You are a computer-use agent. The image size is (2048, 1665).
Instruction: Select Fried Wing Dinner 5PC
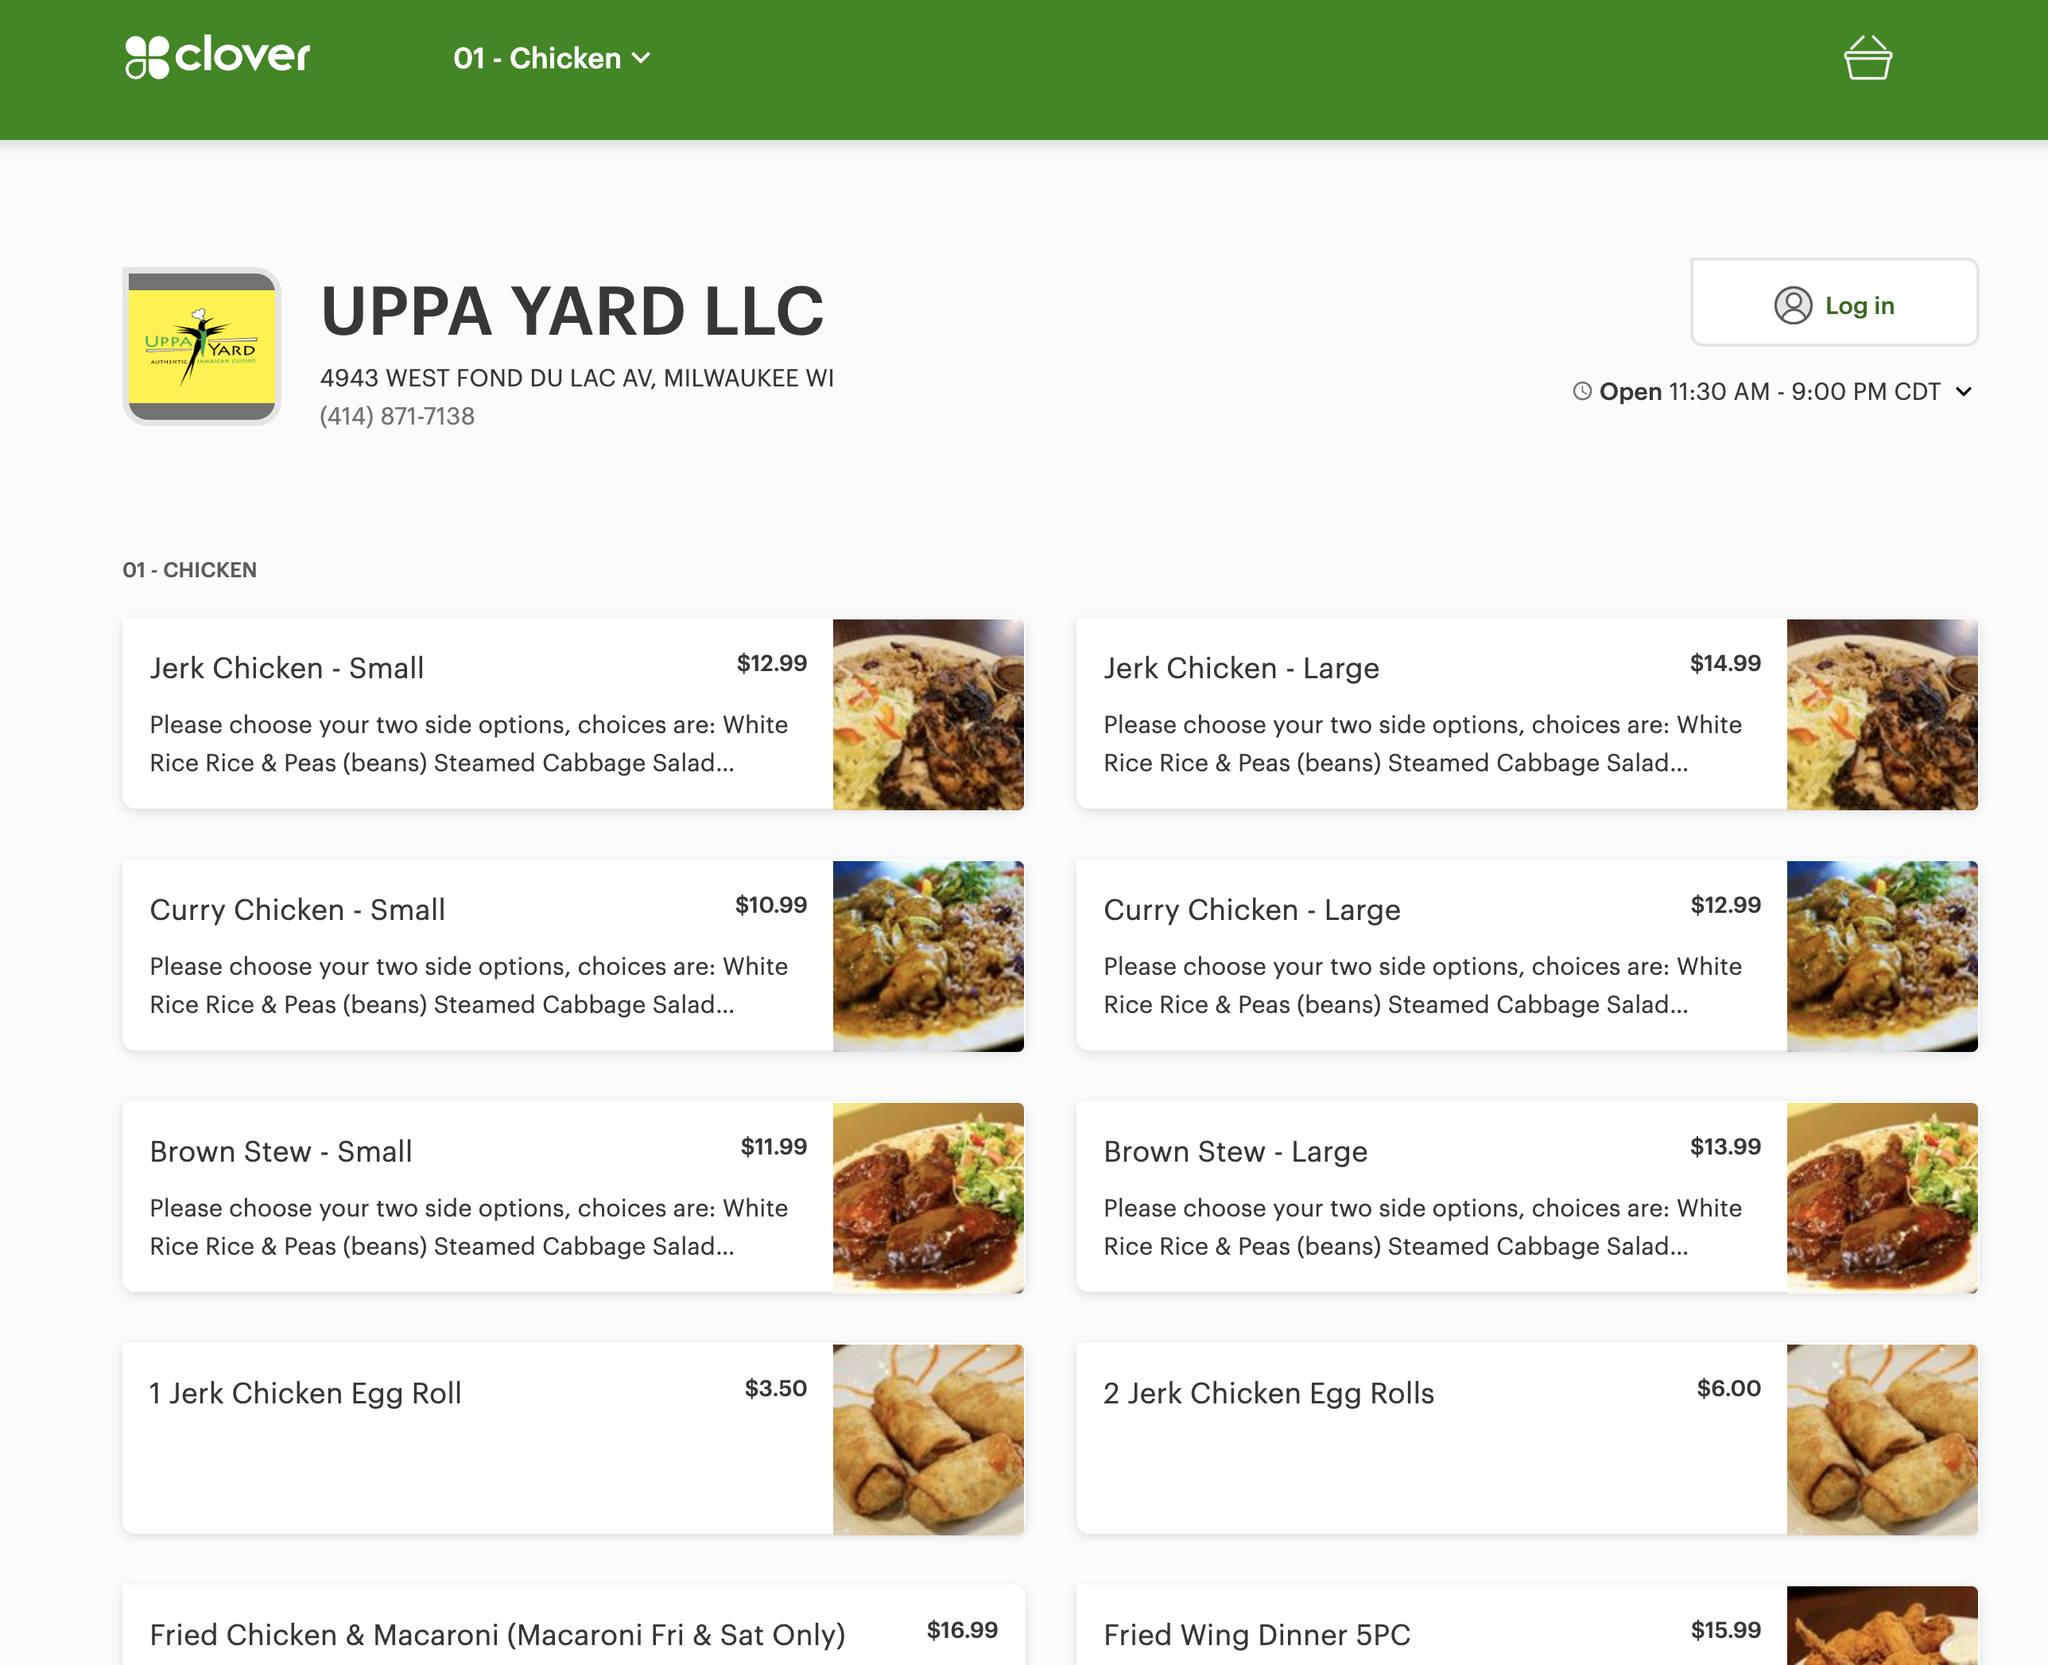point(1257,1634)
